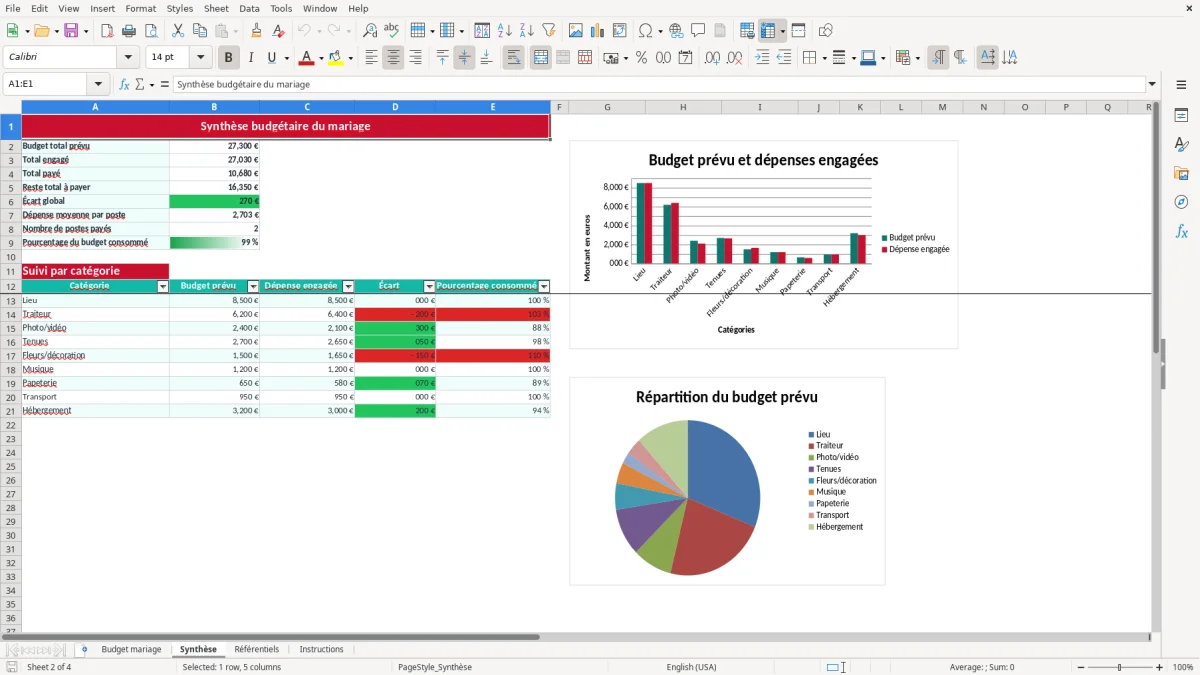
Task: Add a decimal place
Action: tap(713, 58)
